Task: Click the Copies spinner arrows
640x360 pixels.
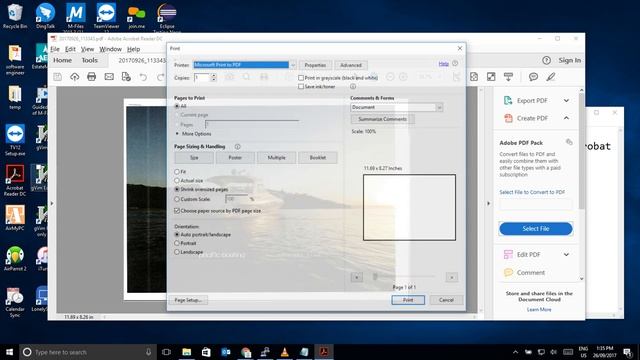Action: [x=213, y=78]
